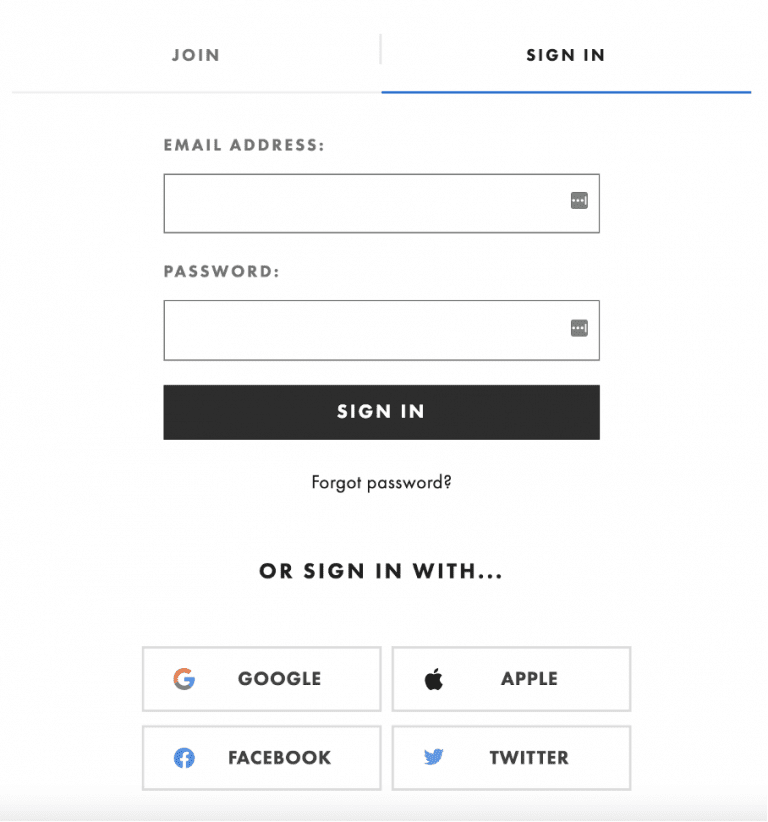Click the Twitter bird icon
The image size is (768, 822).
tap(434, 758)
